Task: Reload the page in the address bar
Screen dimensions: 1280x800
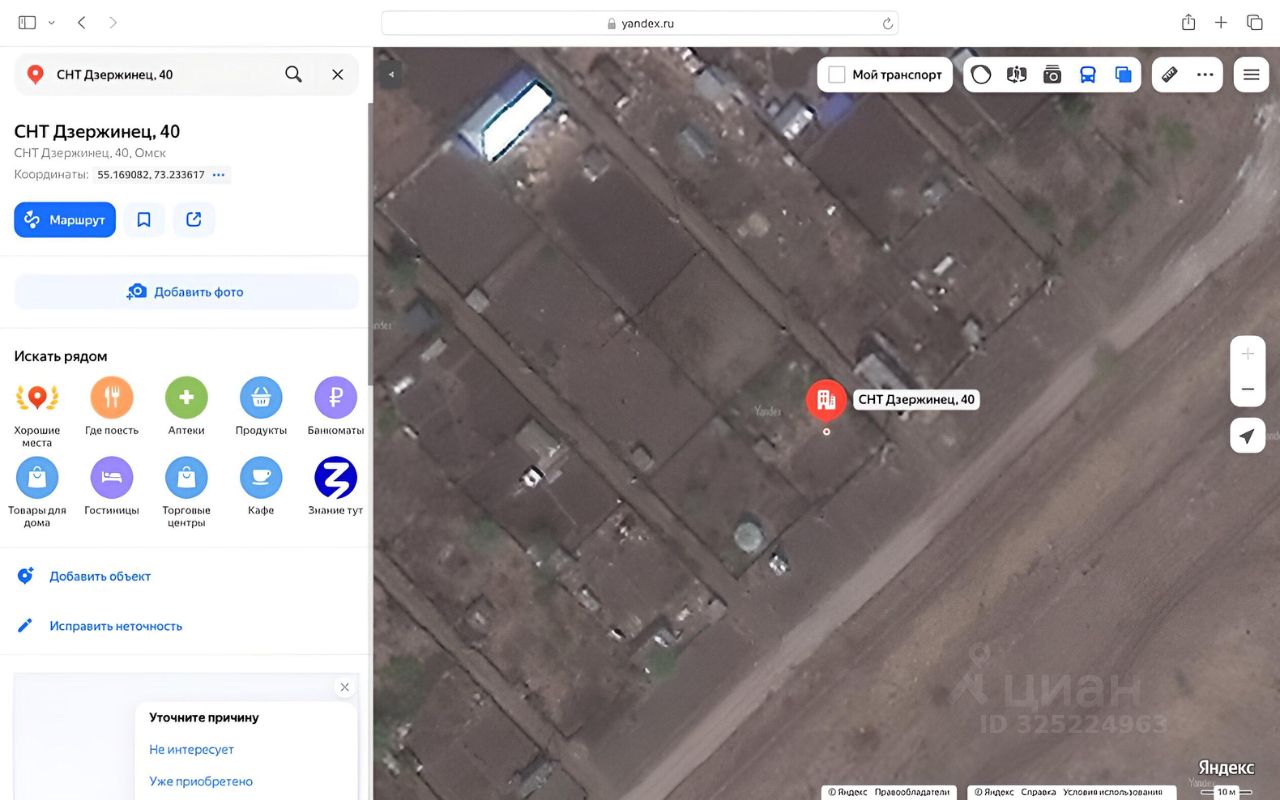Action: 887,23
